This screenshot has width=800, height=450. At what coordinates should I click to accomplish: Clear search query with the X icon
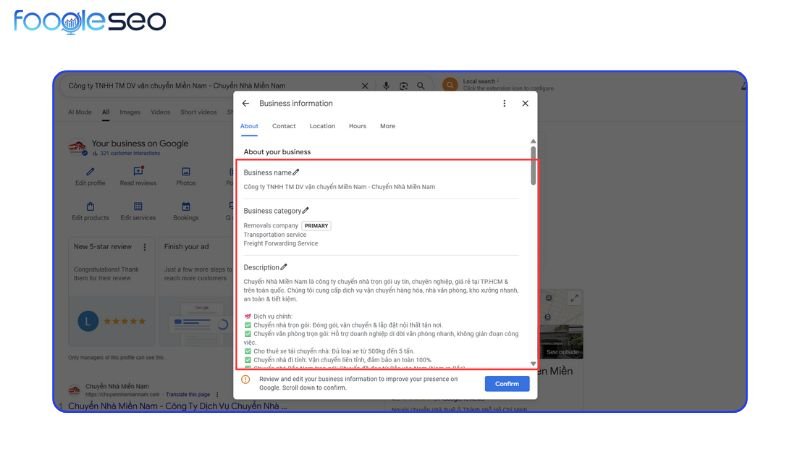[364, 86]
